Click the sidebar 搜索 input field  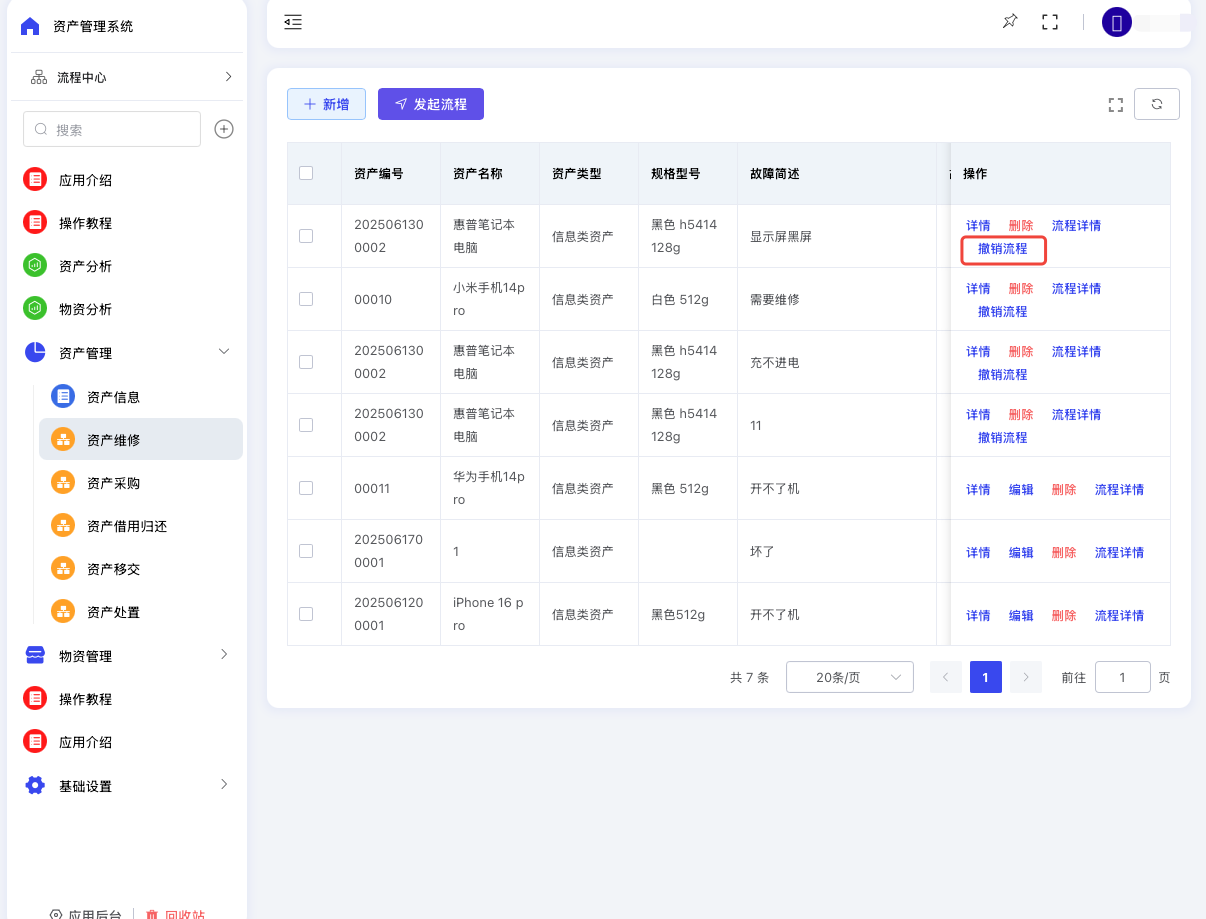tap(112, 129)
